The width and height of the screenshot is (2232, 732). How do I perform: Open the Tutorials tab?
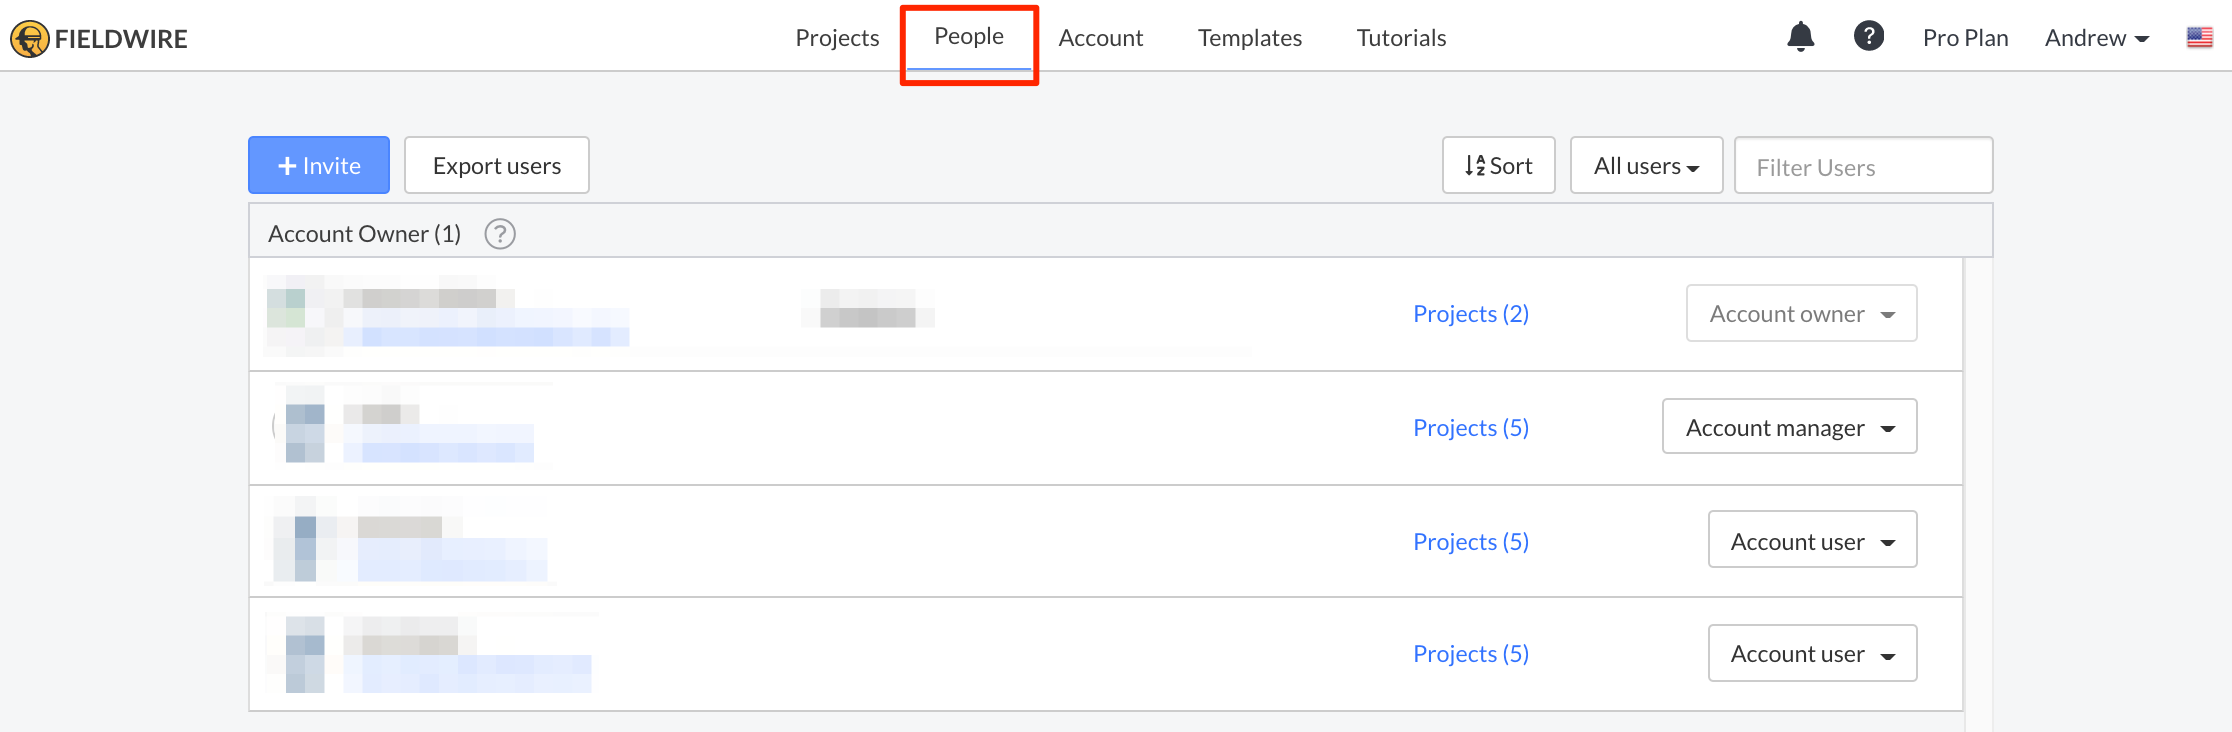coord(1401,38)
